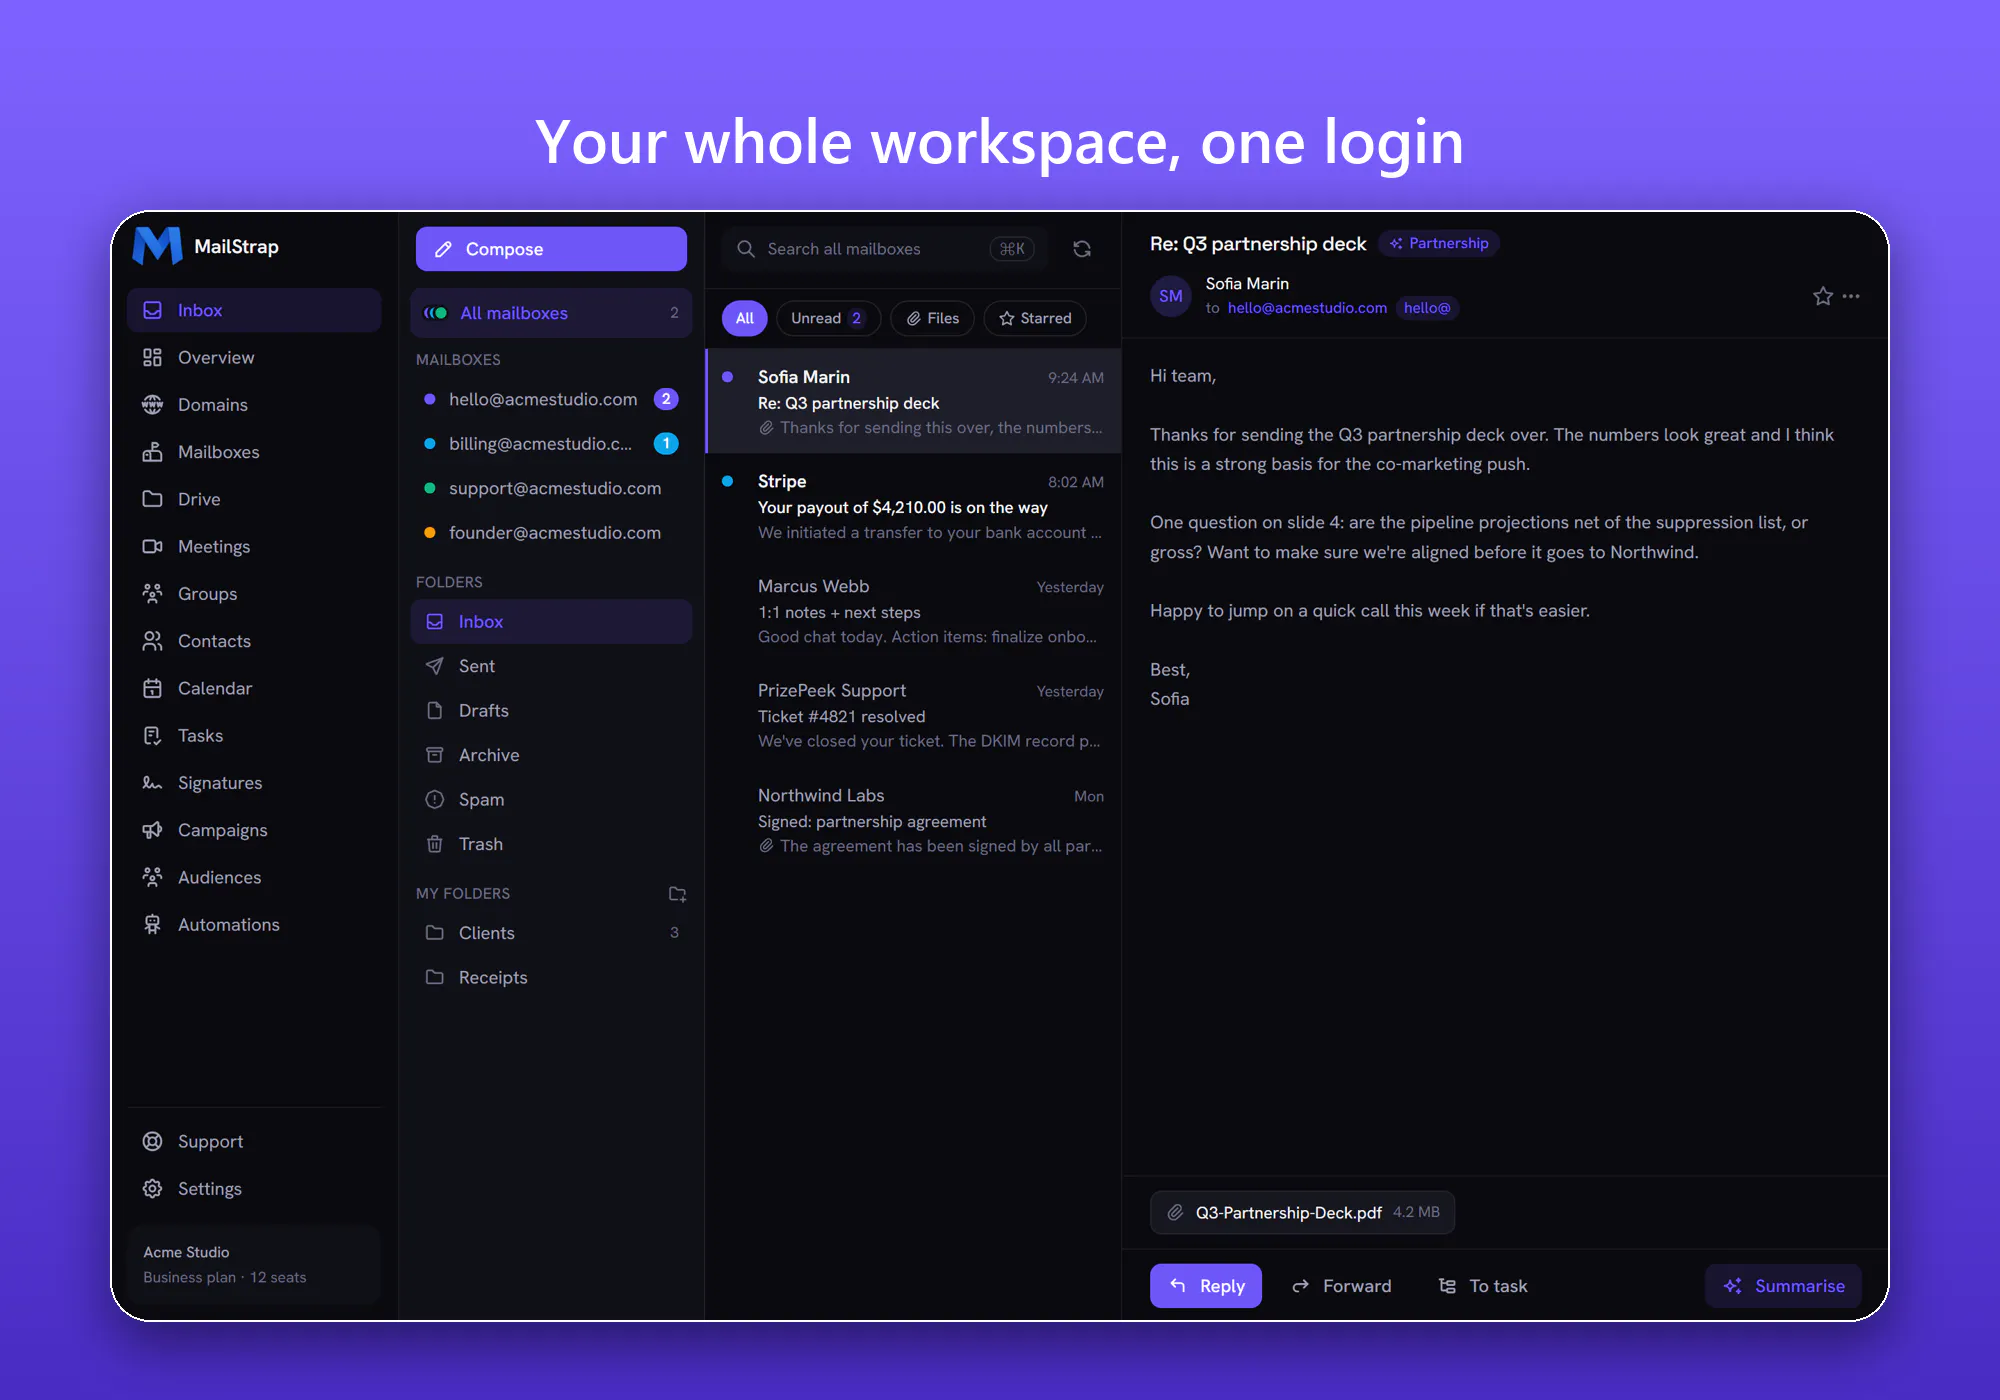This screenshot has width=2000, height=1400.
Task: Show the All filter tab
Action: pyautogui.click(x=745, y=318)
